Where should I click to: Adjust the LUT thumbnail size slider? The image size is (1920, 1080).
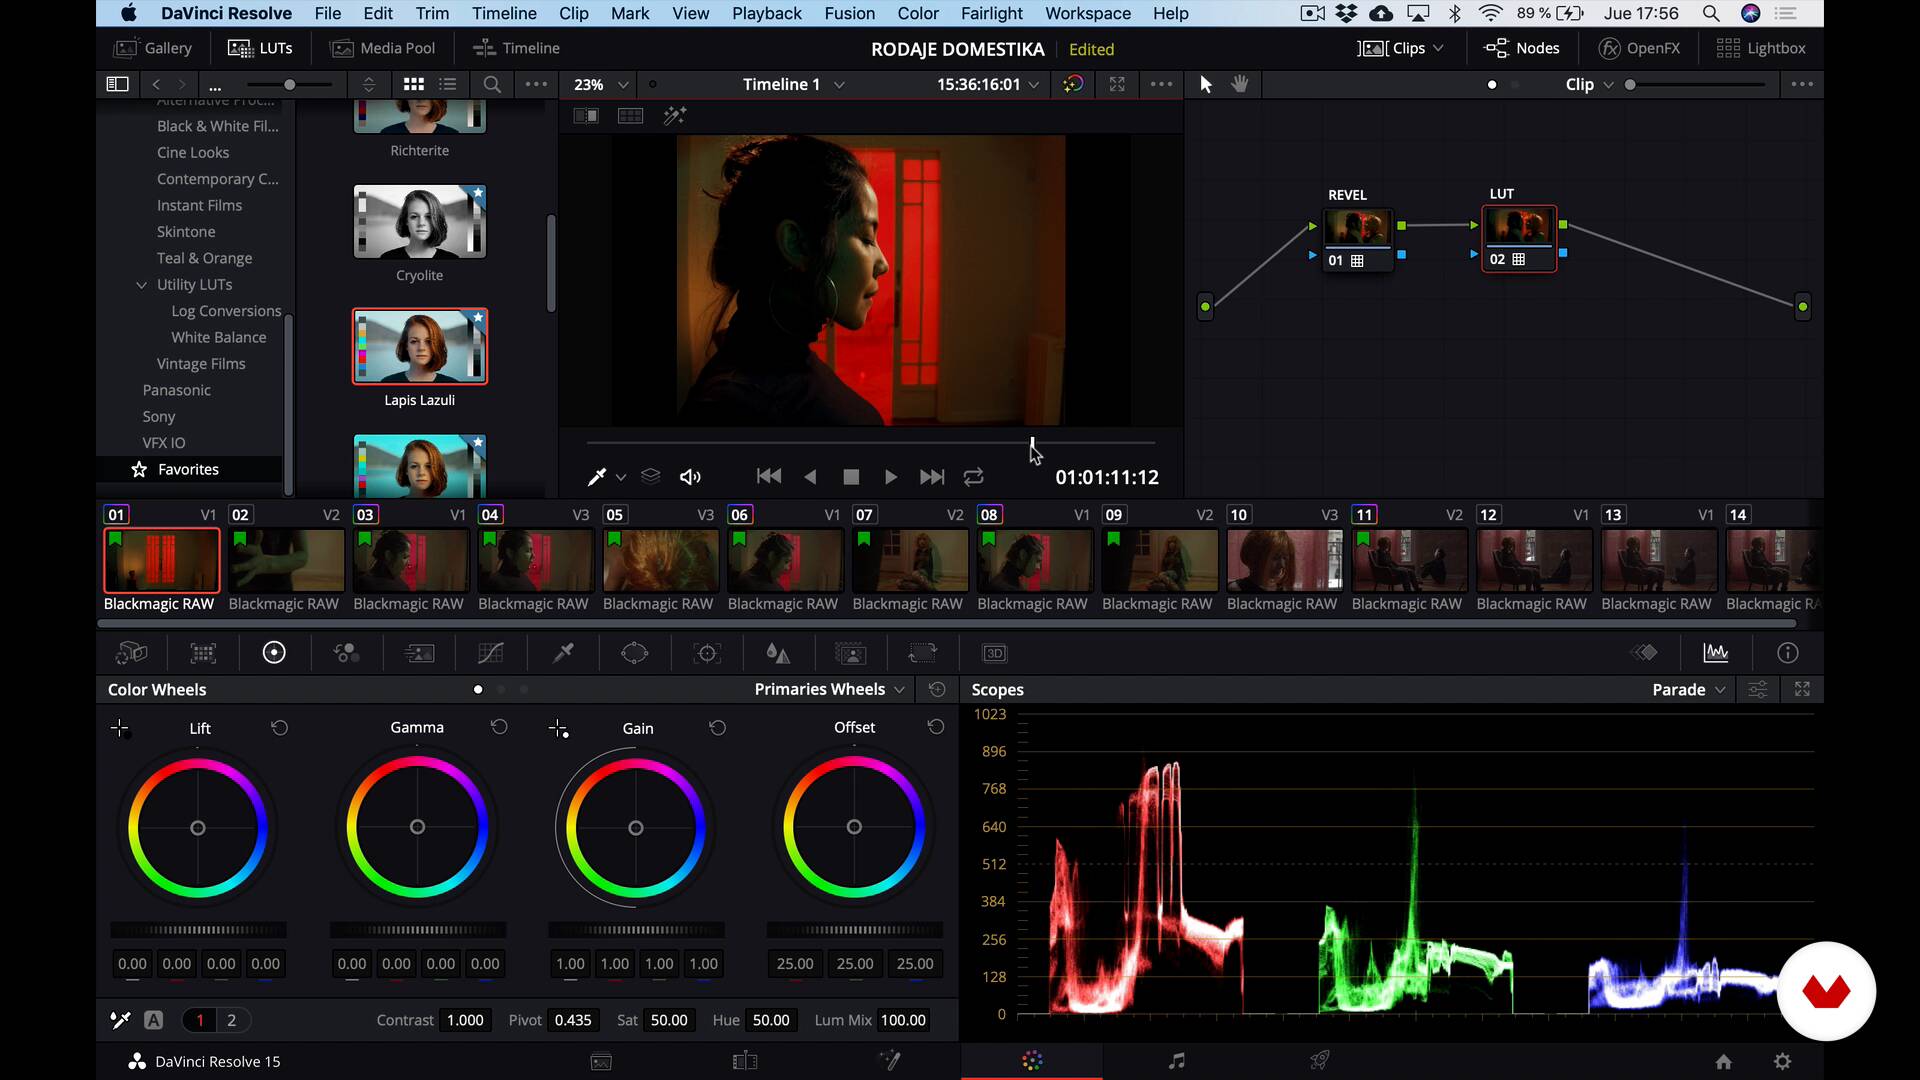point(290,85)
